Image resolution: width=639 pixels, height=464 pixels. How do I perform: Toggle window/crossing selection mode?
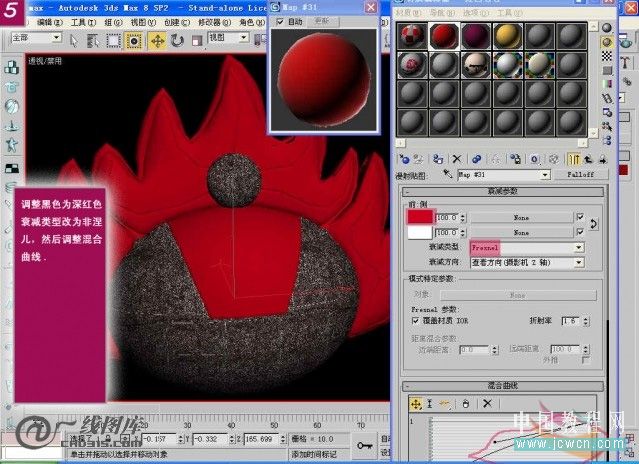[134, 41]
